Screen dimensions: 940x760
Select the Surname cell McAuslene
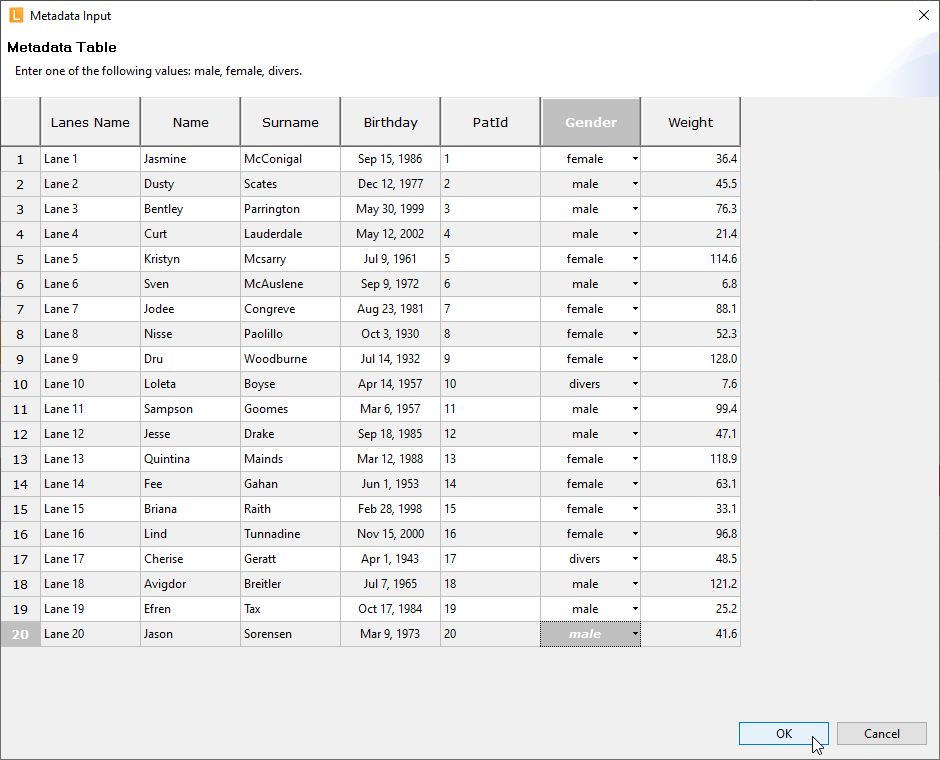pos(290,284)
